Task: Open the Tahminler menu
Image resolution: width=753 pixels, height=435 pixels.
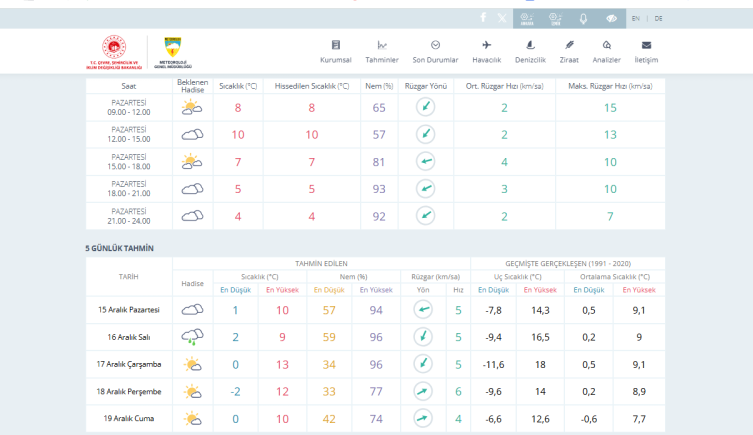Action: (x=382, y=51)
